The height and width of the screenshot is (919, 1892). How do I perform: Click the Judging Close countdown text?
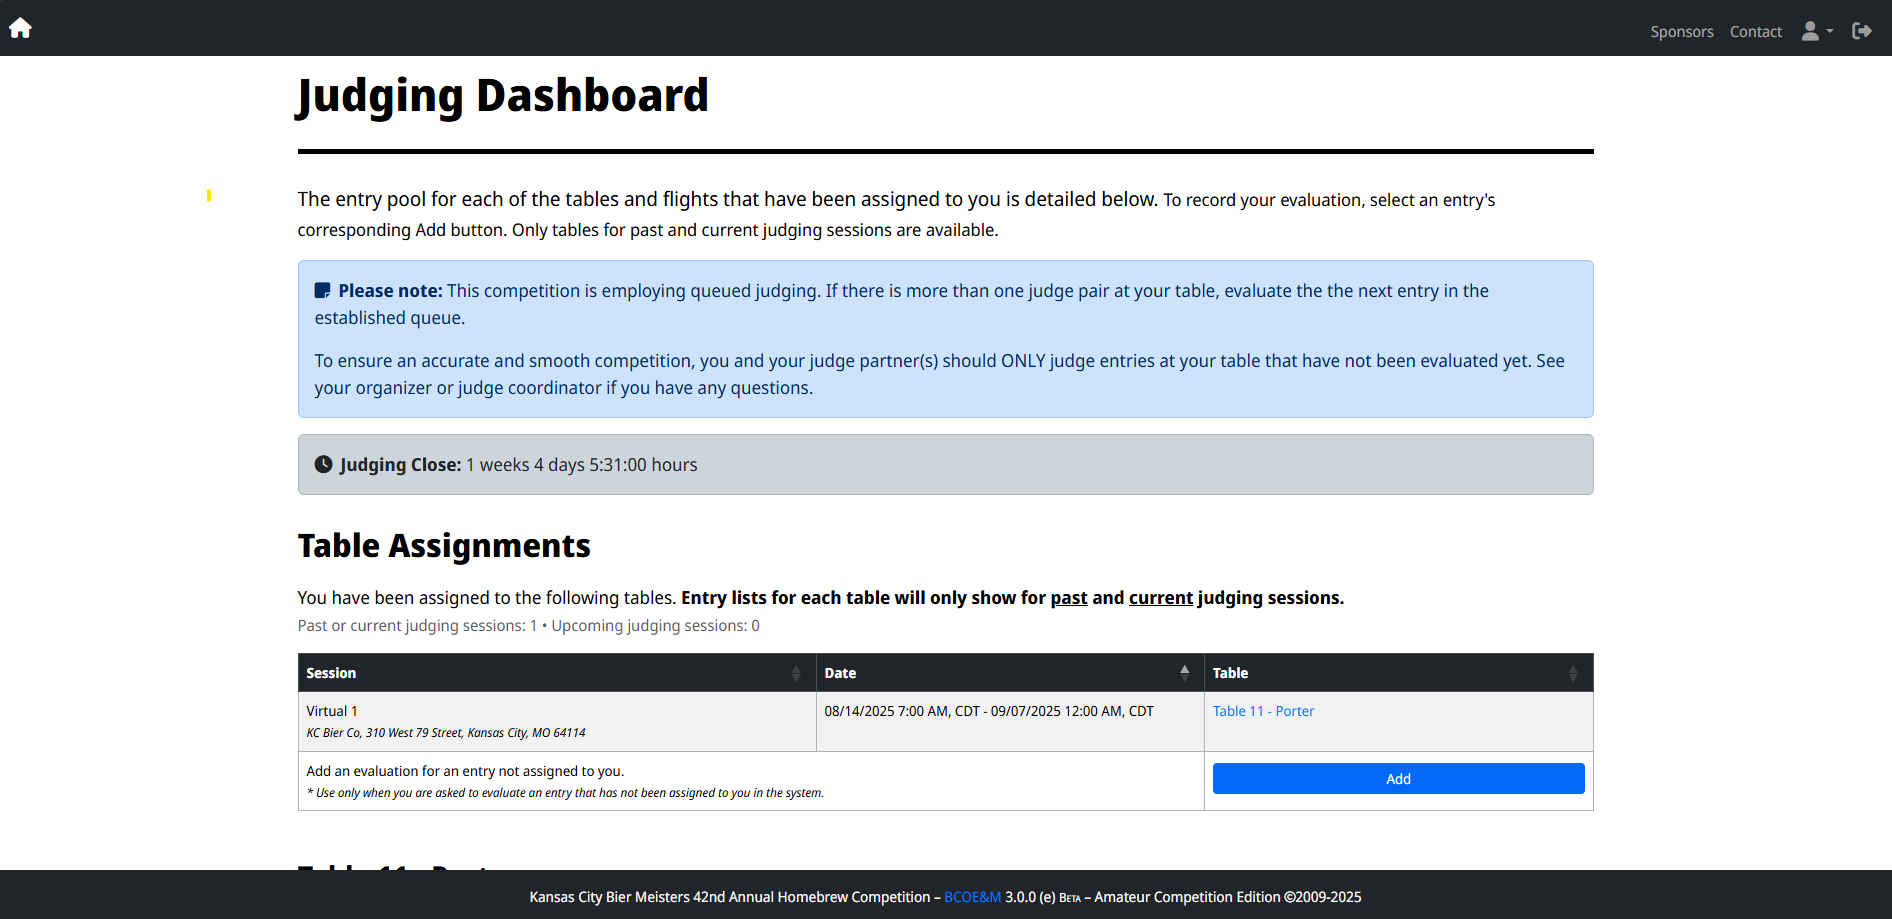point(581,465)
